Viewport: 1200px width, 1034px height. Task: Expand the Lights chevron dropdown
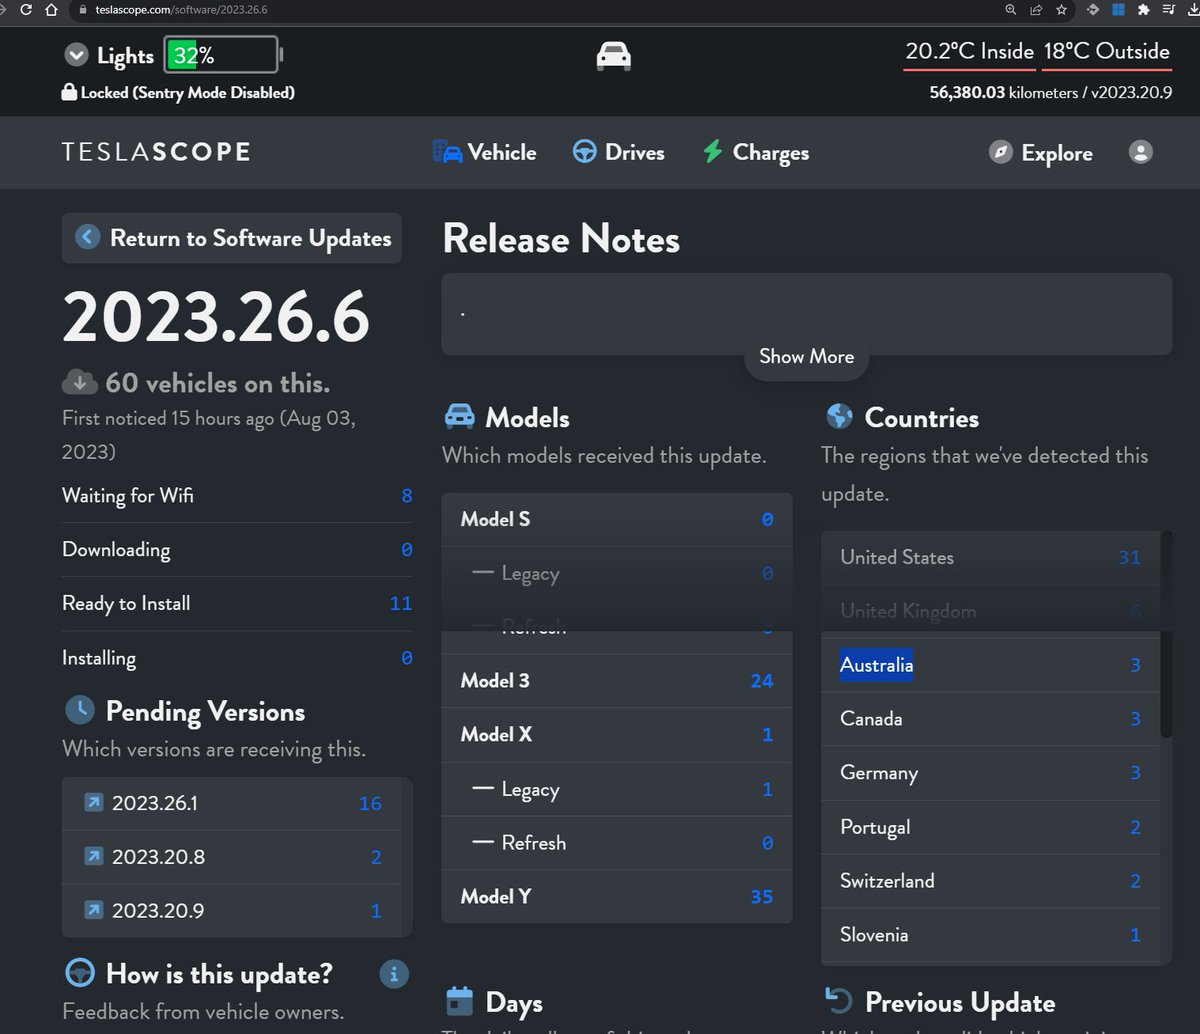pos(76,55)
